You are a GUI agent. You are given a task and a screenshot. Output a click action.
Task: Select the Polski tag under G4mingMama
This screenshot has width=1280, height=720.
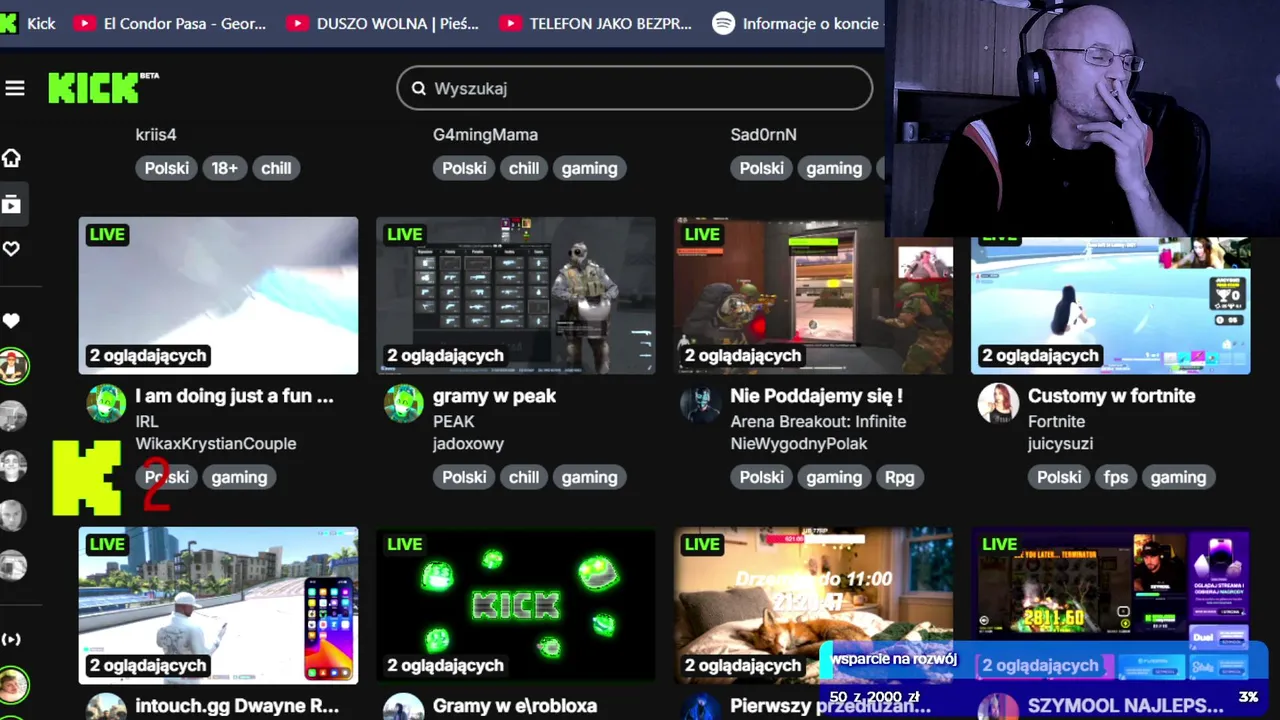[x=464, y=168]
